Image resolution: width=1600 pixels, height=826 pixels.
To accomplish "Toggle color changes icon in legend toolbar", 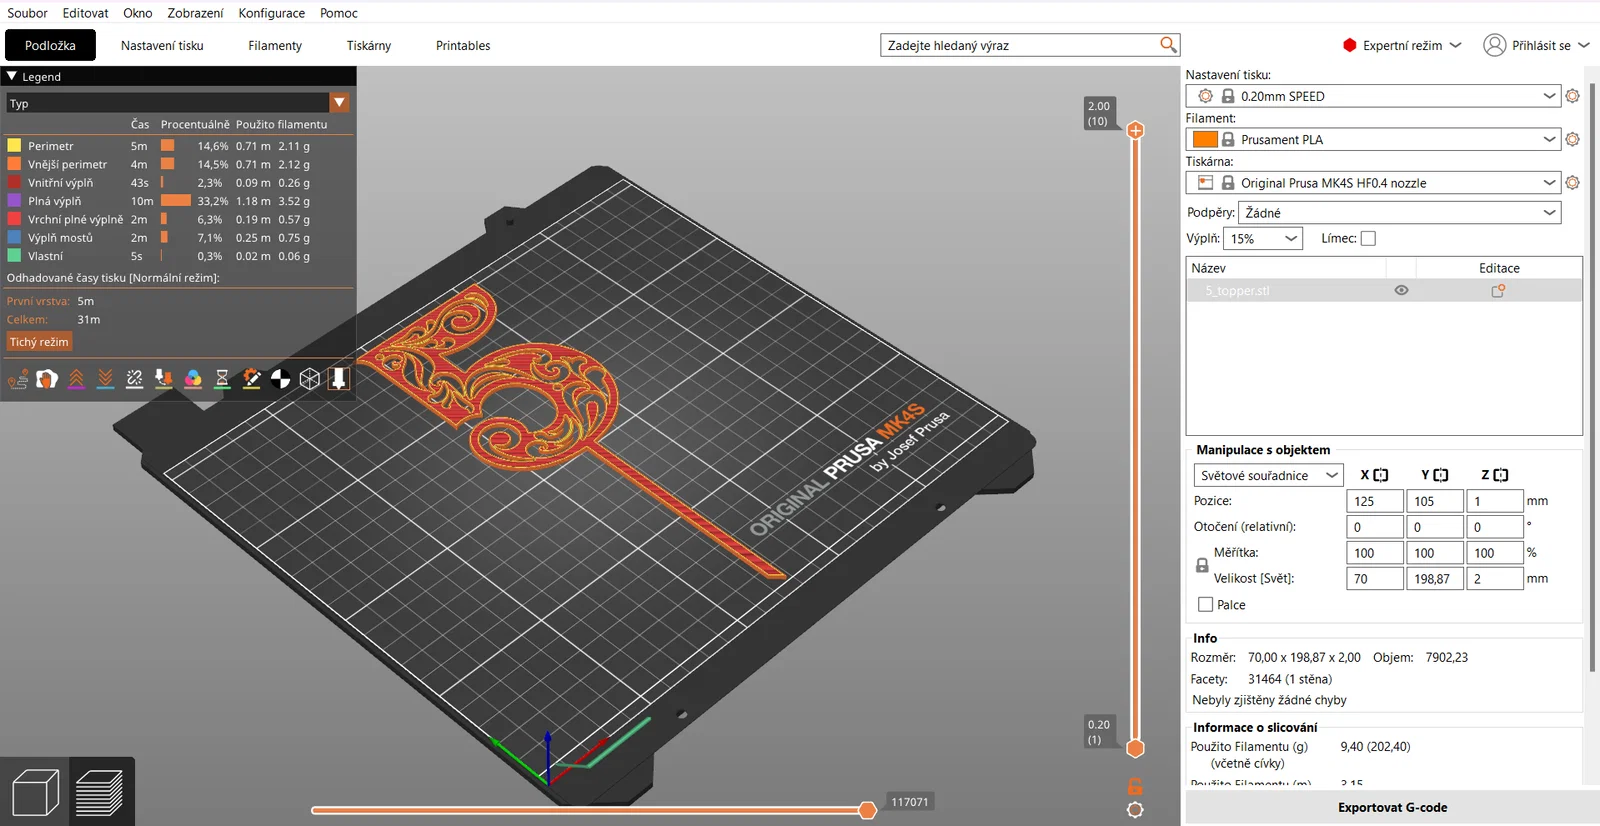I will (x=193, y=379).
